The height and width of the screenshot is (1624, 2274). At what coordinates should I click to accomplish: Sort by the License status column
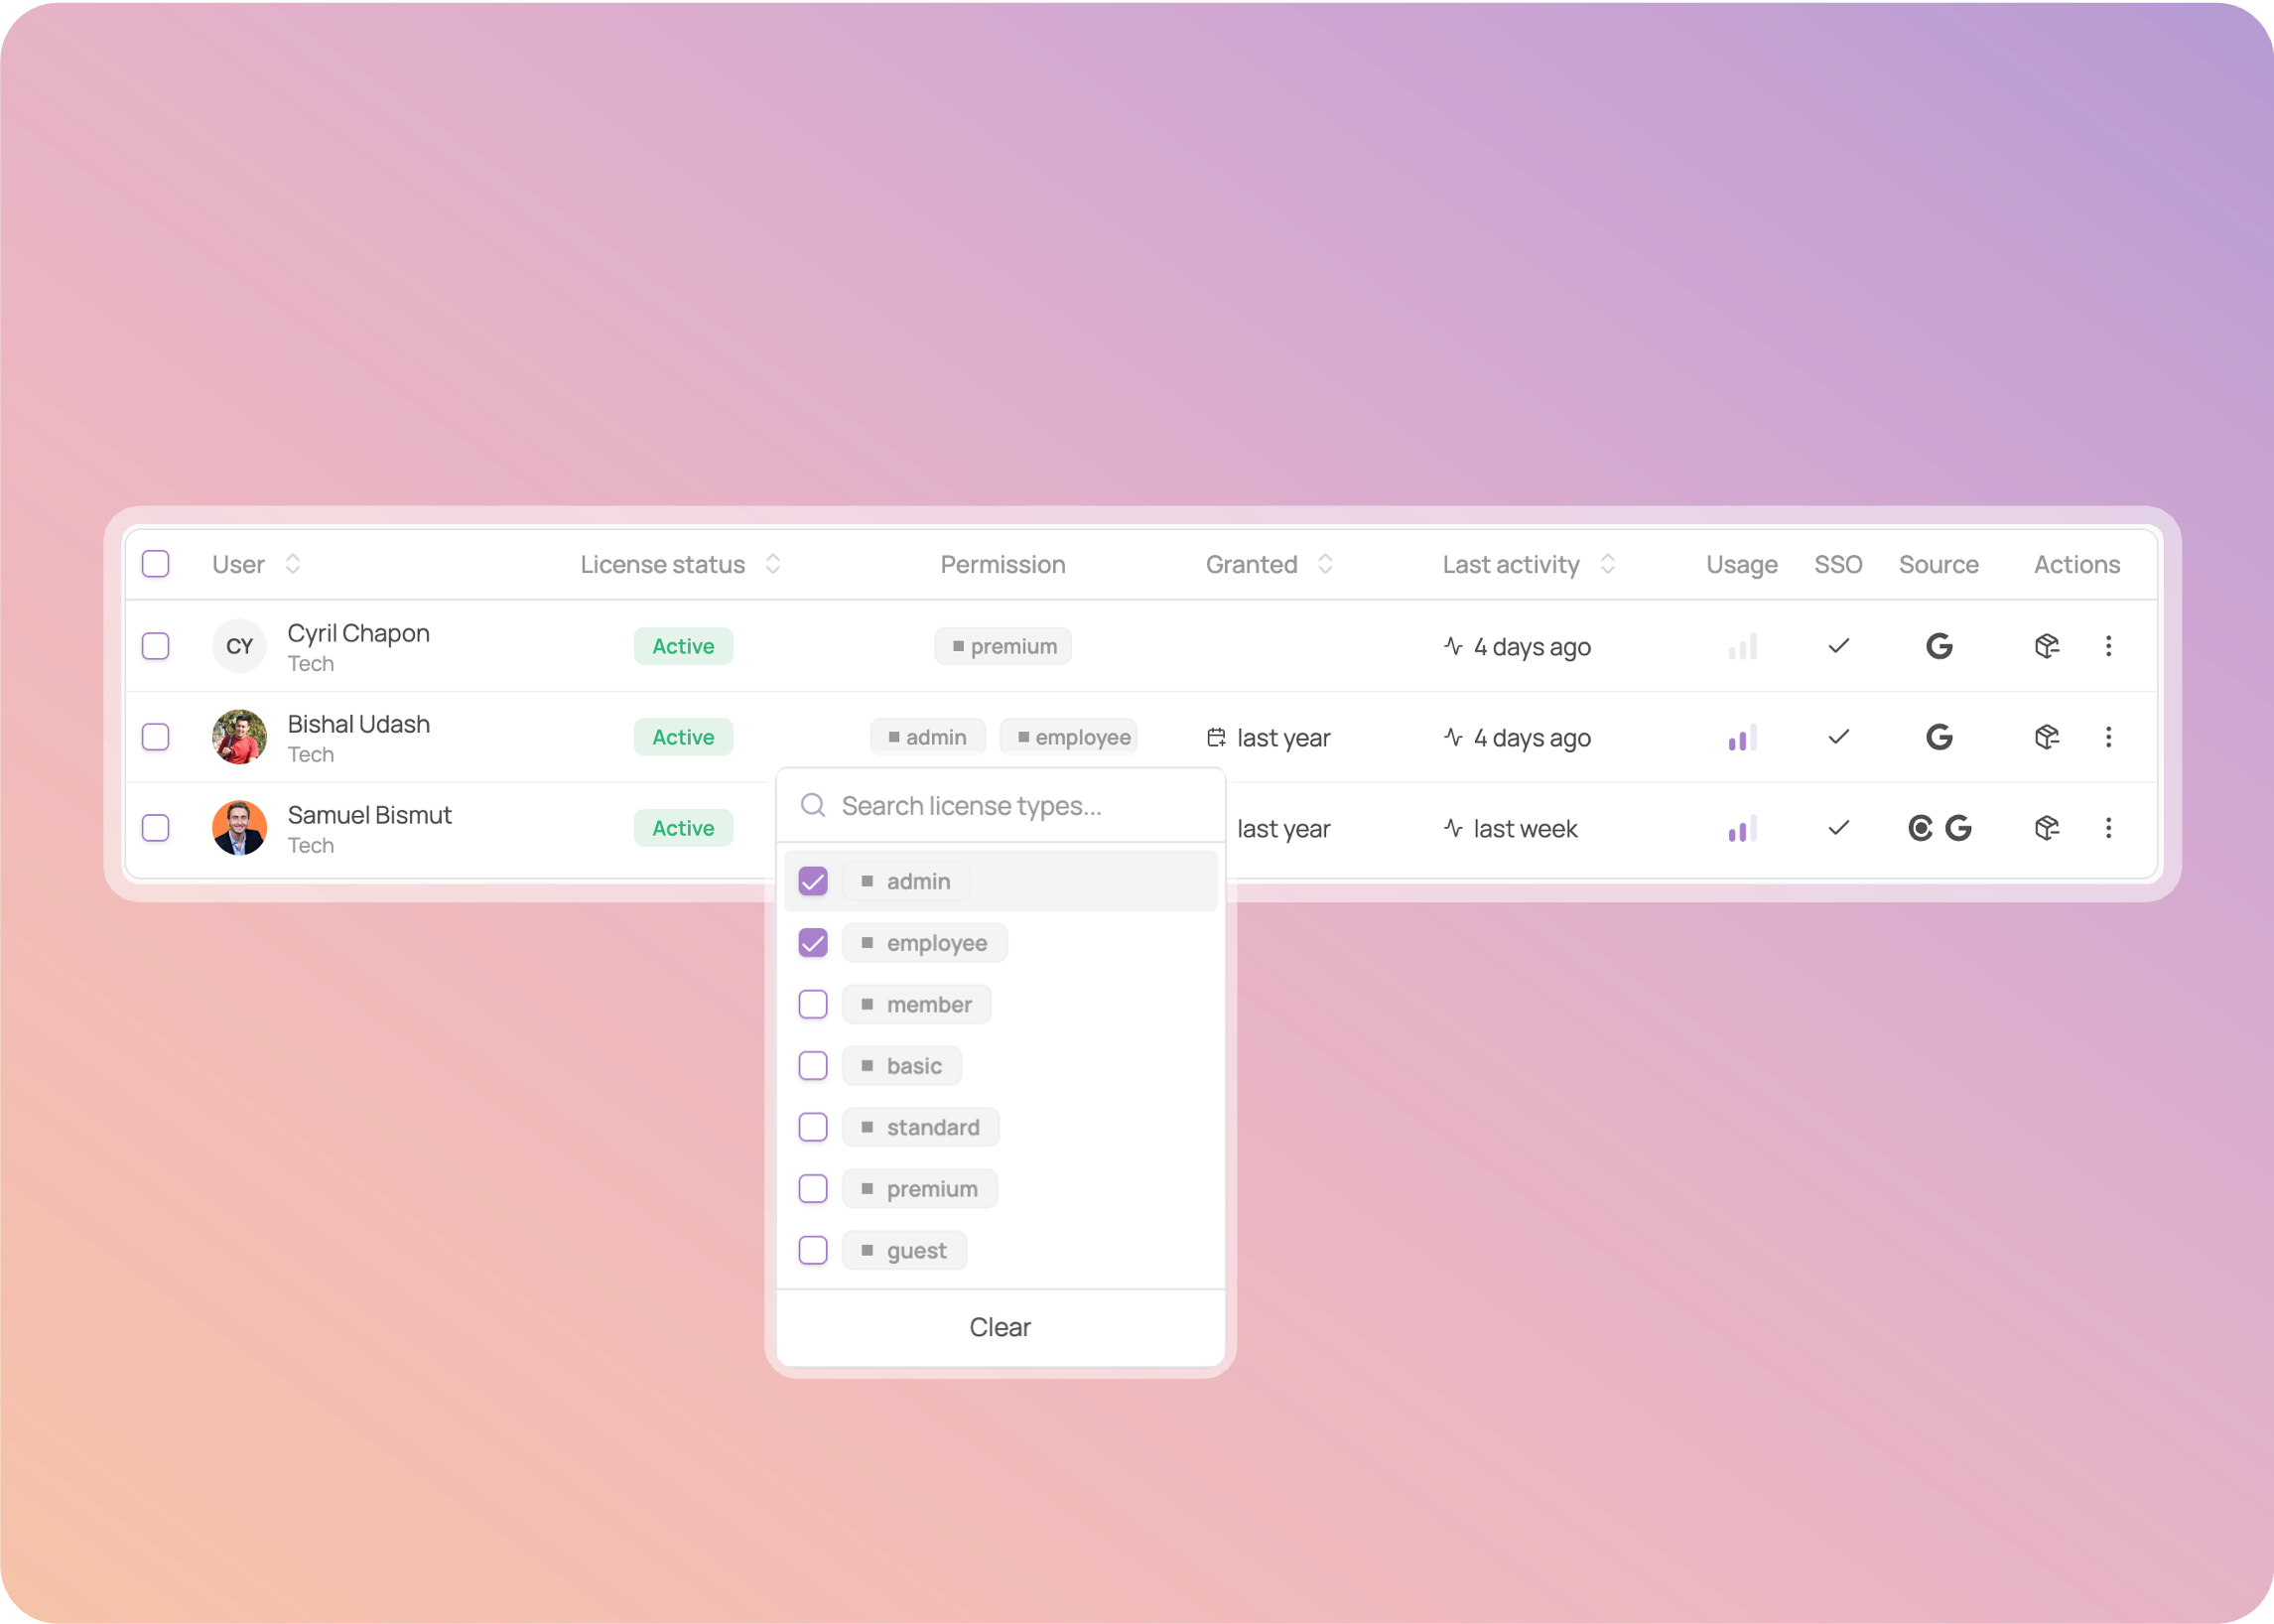tap(773, 564)
